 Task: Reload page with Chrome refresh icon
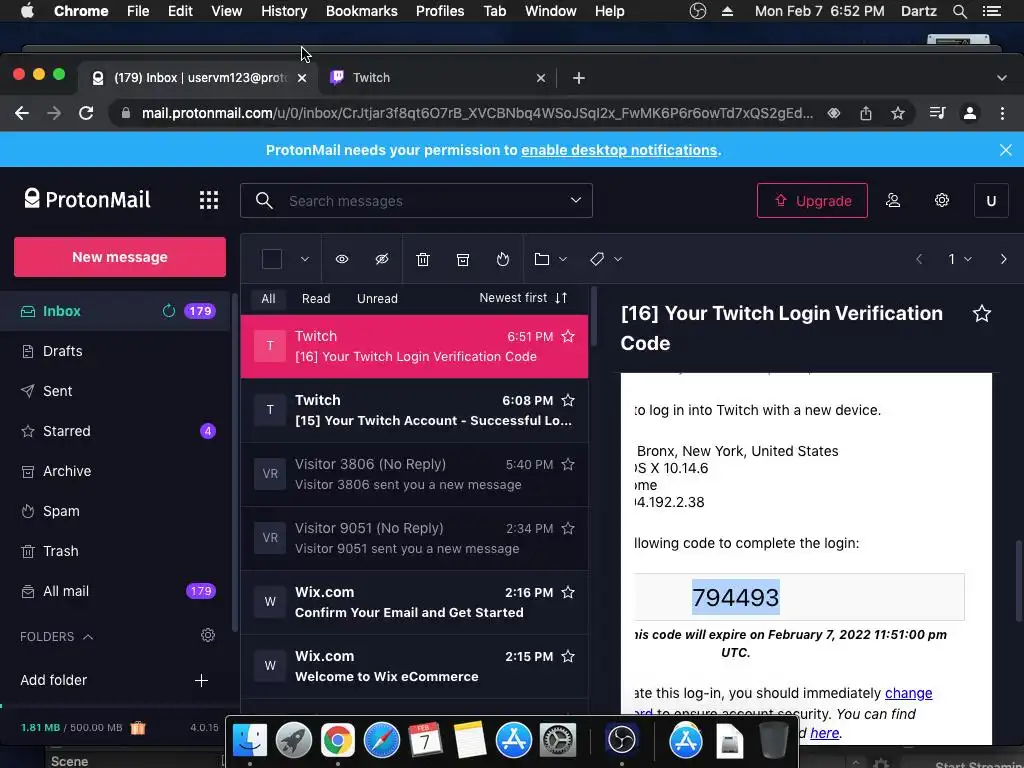coord(86,113)
